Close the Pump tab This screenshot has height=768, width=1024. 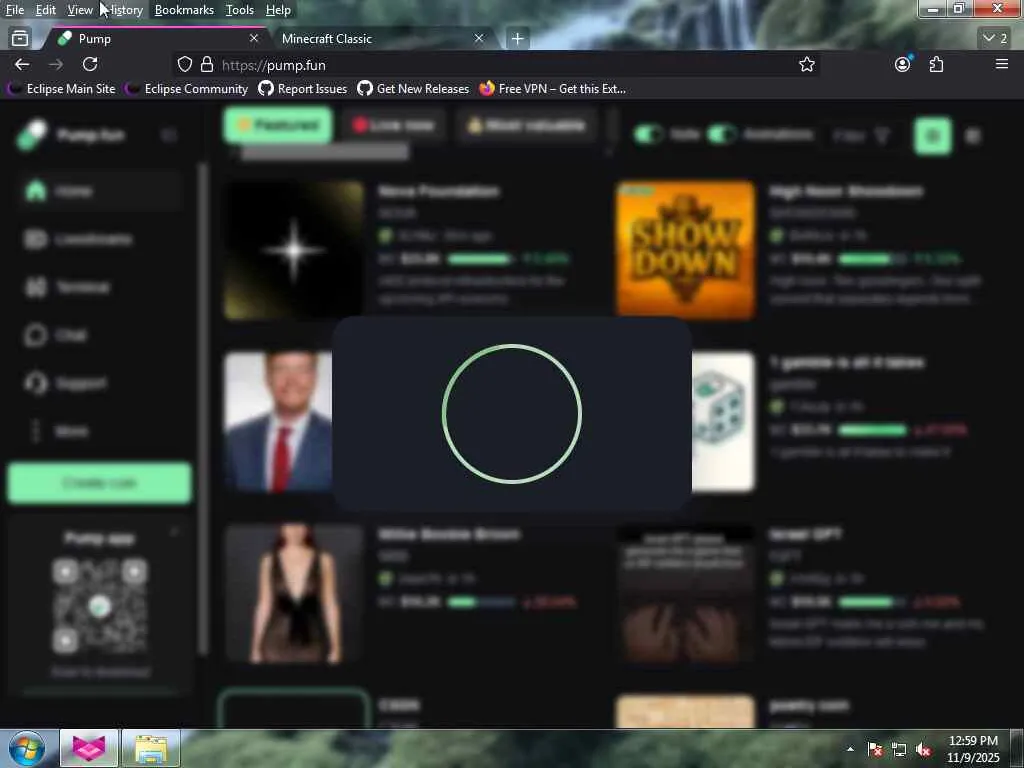[x=254, y=39]
